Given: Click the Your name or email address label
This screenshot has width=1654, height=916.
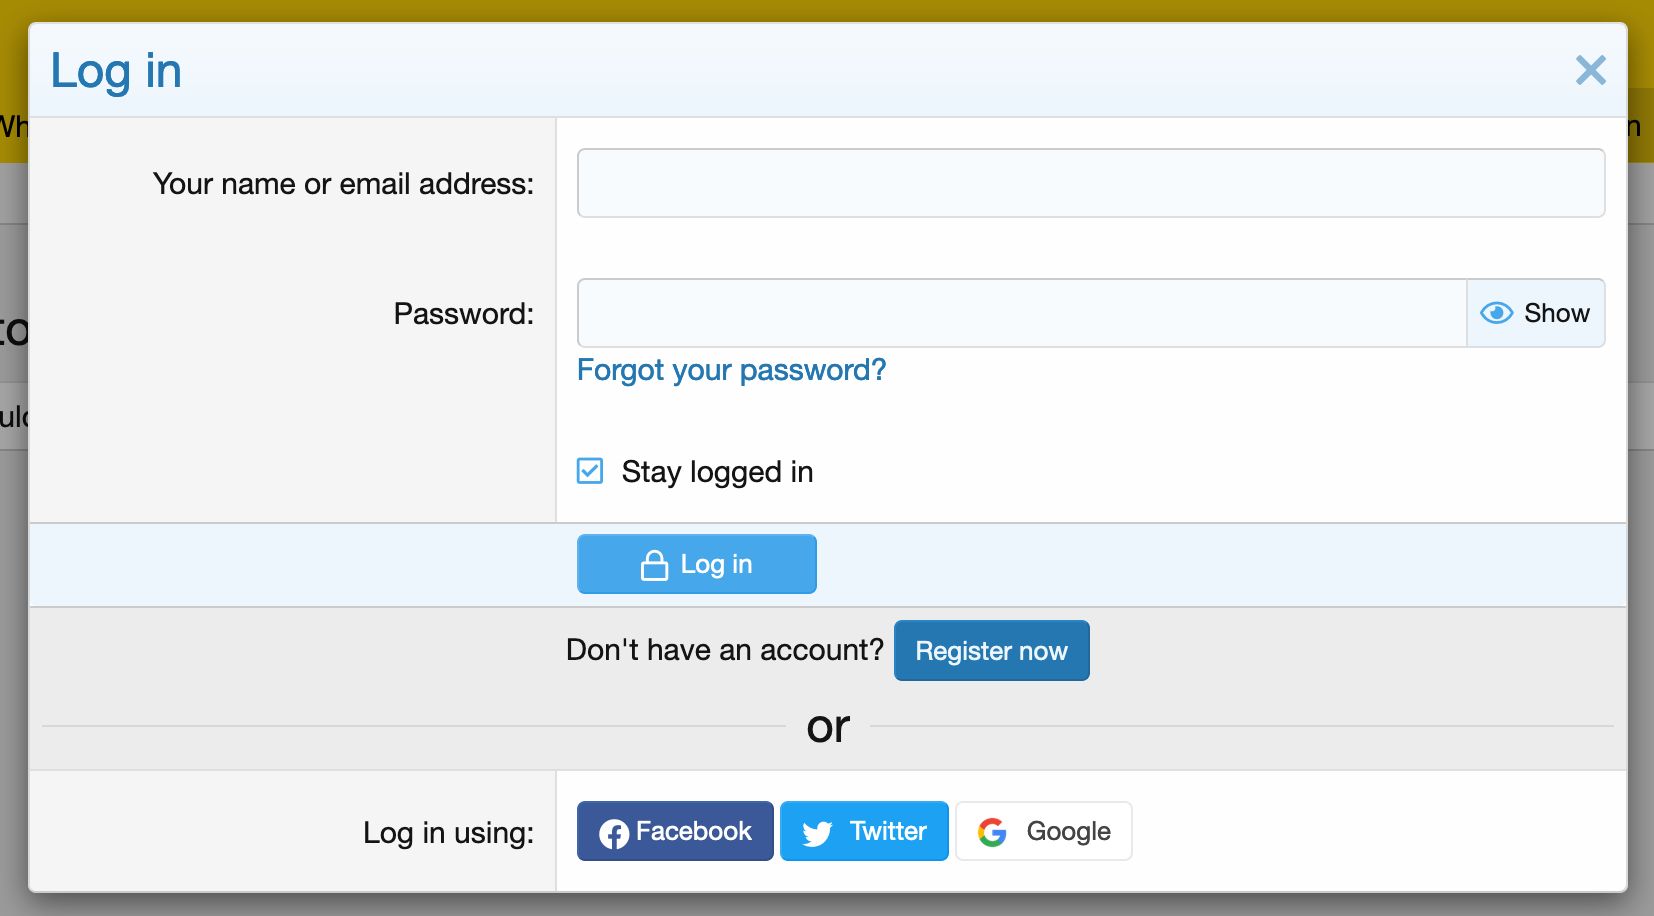Looking at the screenshot, I should [343, 184].
